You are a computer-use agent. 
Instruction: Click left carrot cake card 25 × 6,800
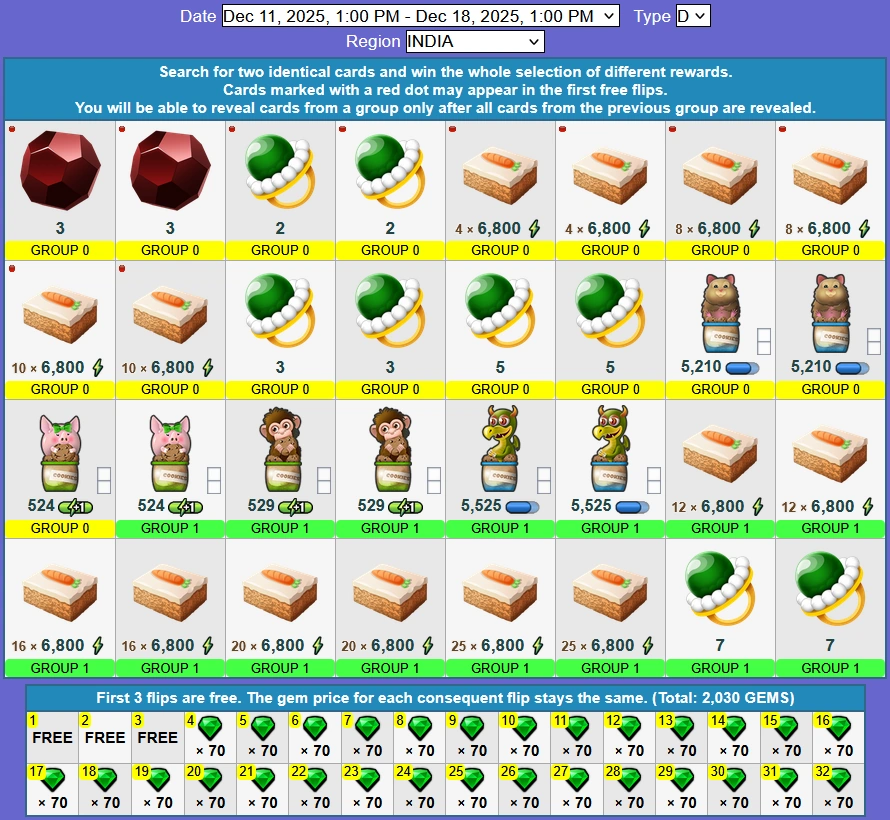click(x=500, y=608)
